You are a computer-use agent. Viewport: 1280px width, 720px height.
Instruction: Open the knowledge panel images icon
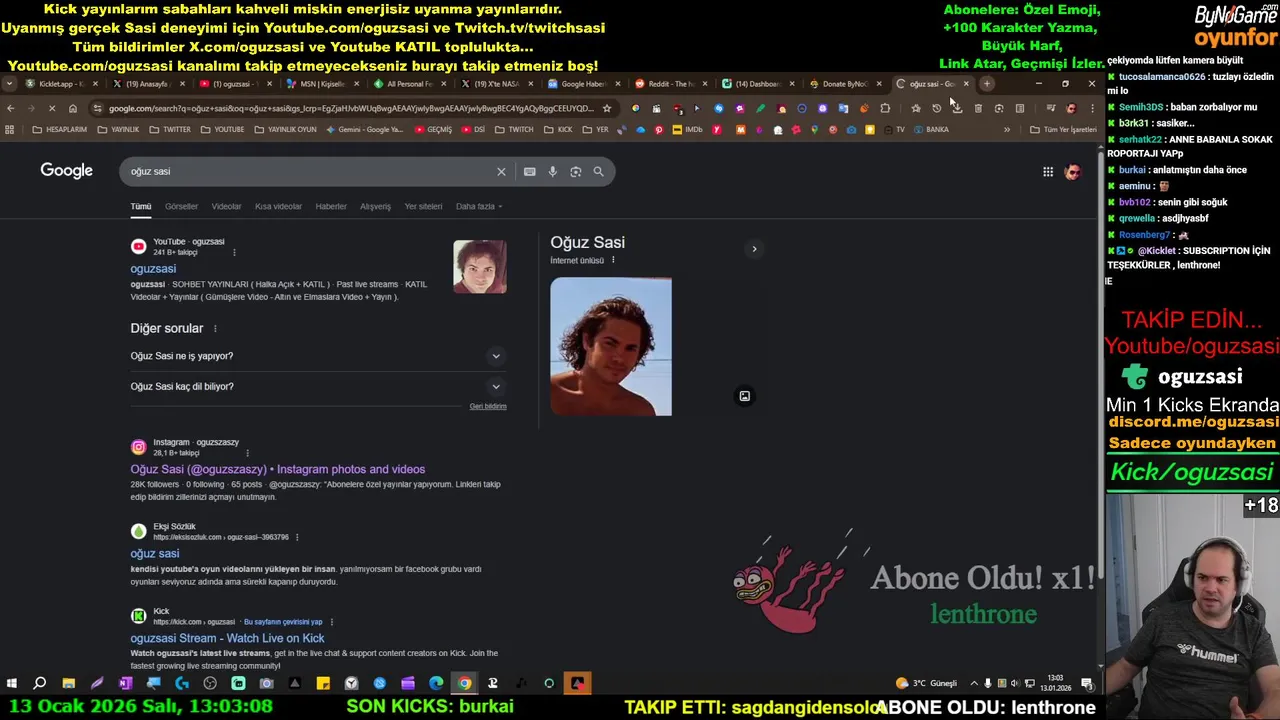pyautogui.click(x=744, y=396)
